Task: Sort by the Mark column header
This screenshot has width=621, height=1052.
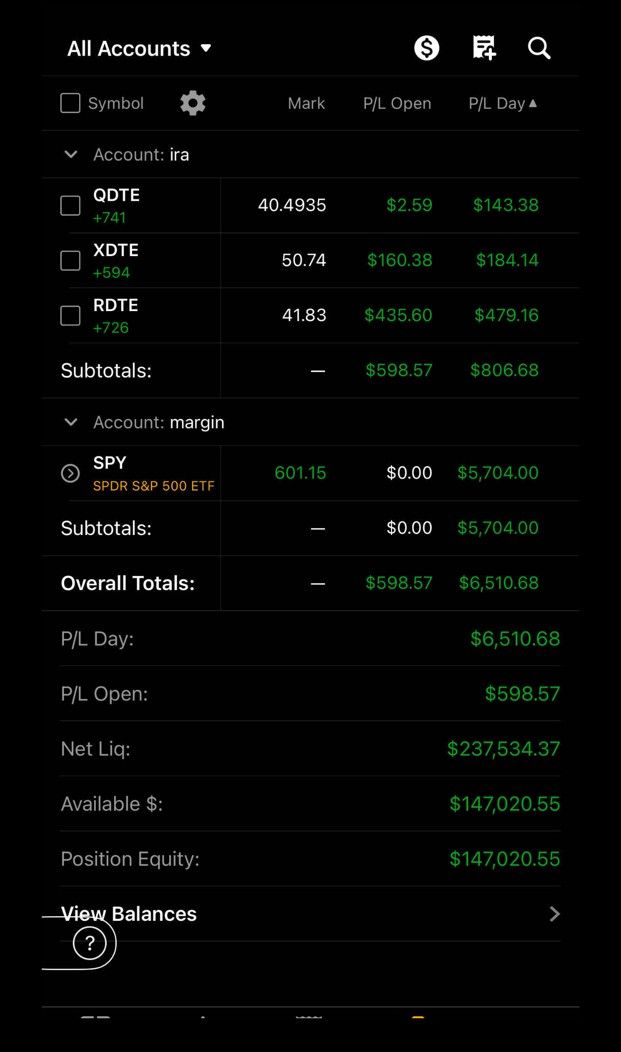Action: 306,103
